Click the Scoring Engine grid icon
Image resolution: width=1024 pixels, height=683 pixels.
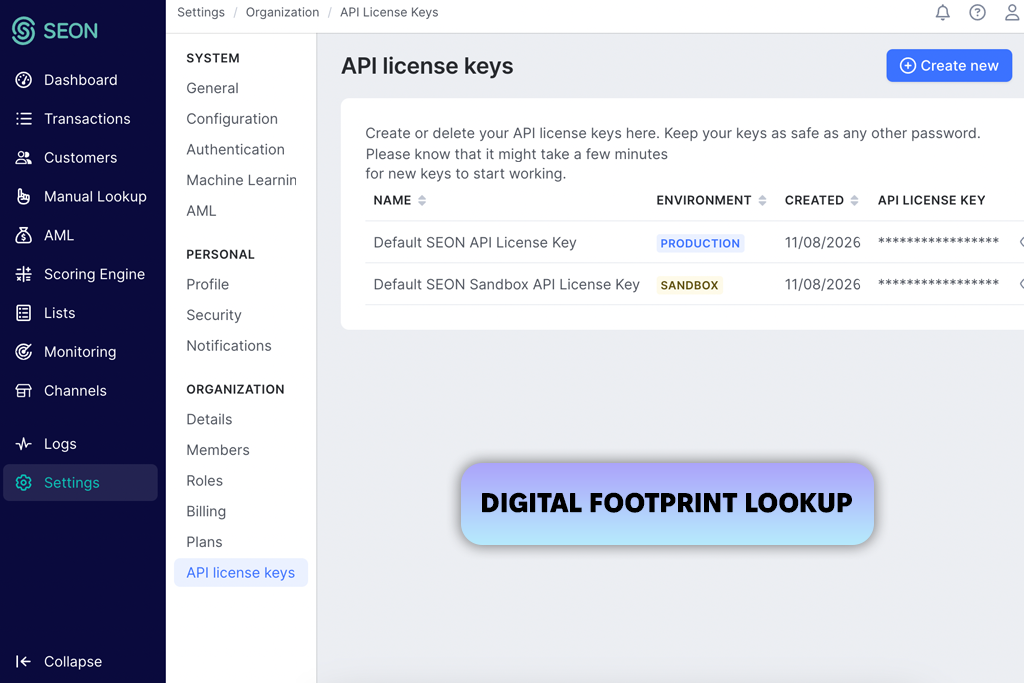(24, 274)
